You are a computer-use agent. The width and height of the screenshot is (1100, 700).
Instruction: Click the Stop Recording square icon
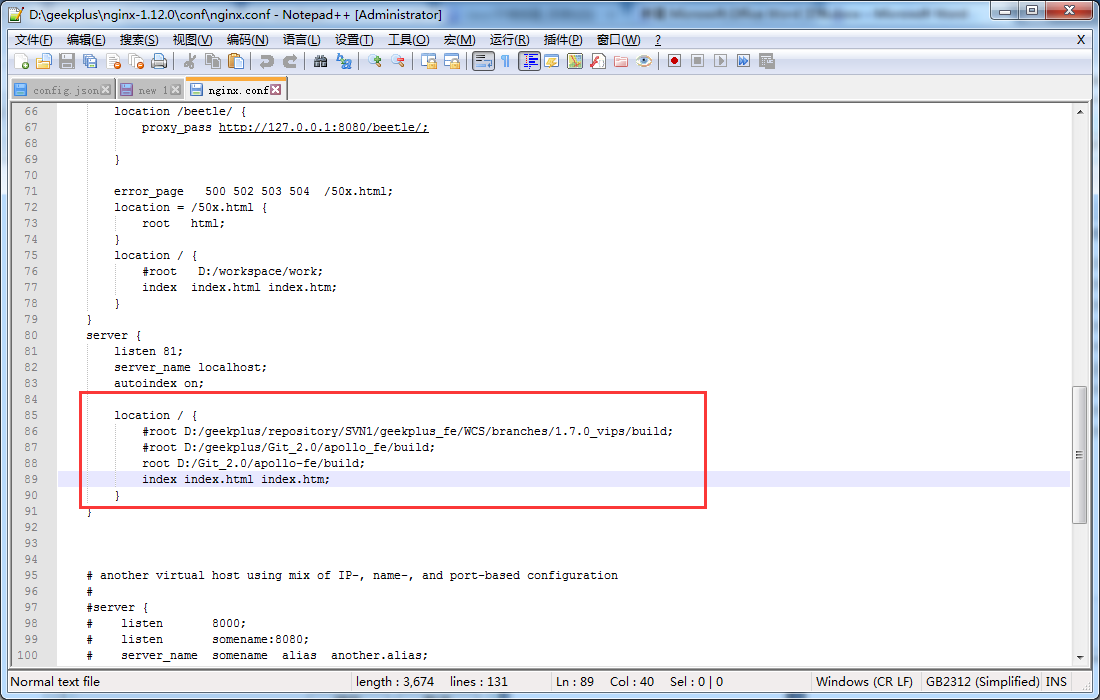pyautogui.click(x=697, y=61)
